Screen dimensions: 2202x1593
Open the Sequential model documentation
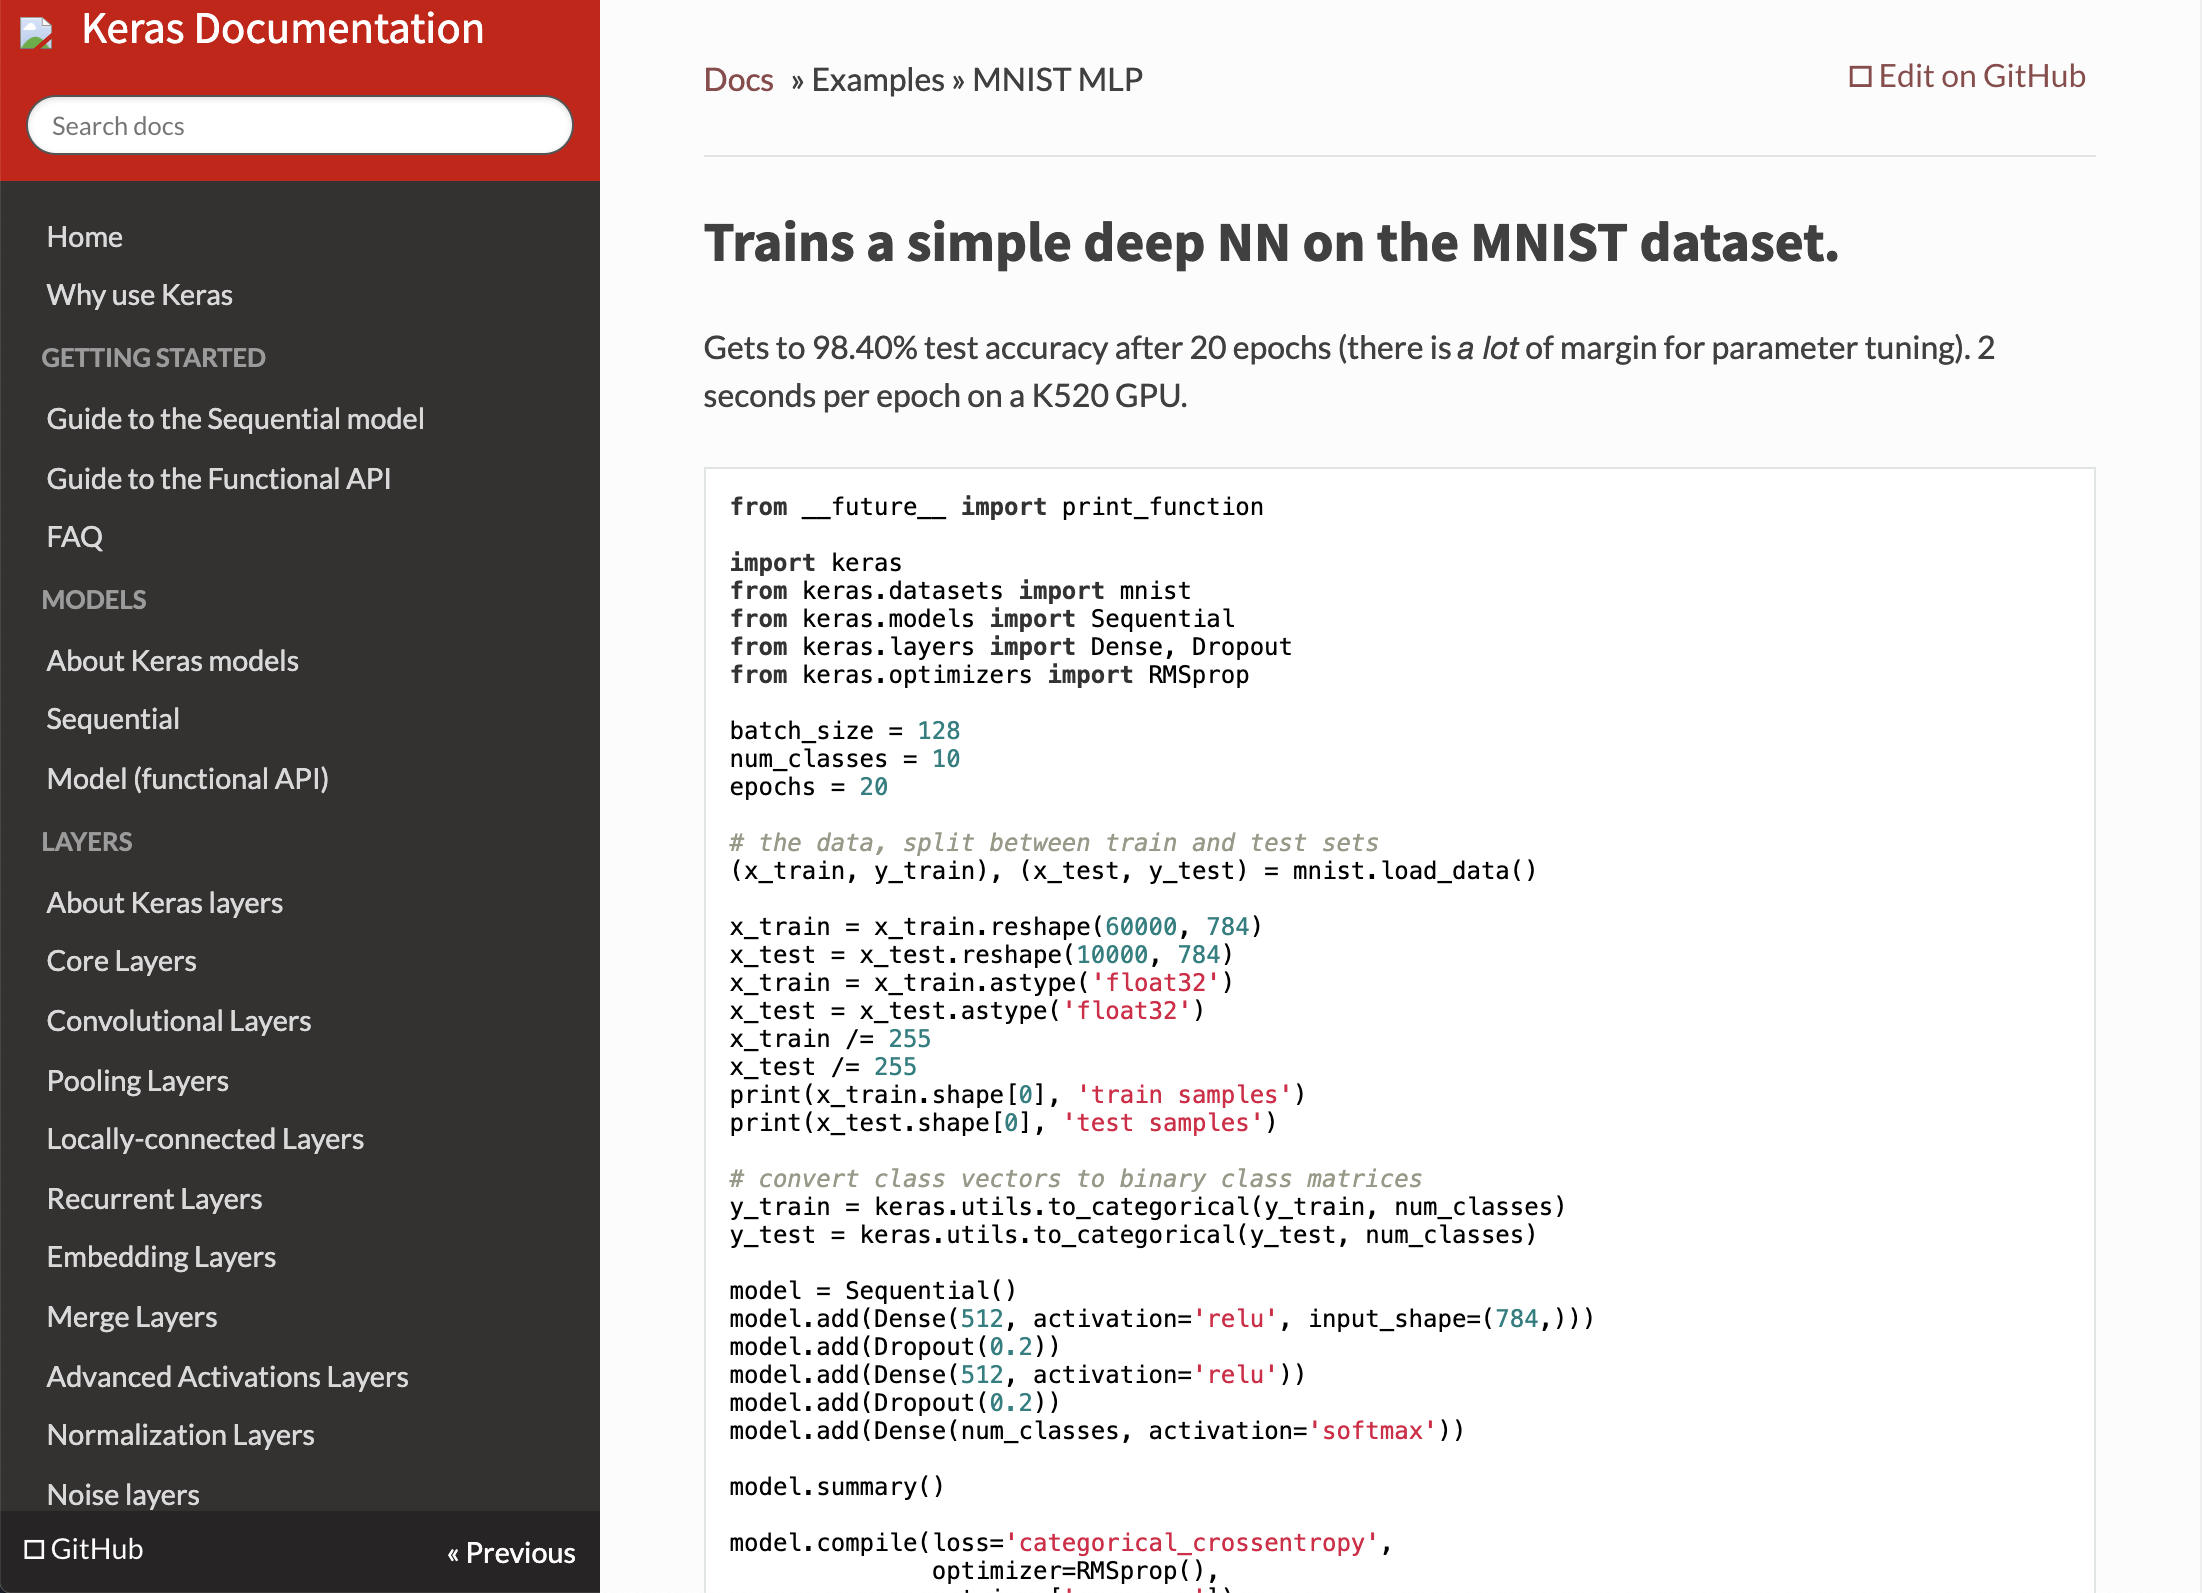point(113,718)
